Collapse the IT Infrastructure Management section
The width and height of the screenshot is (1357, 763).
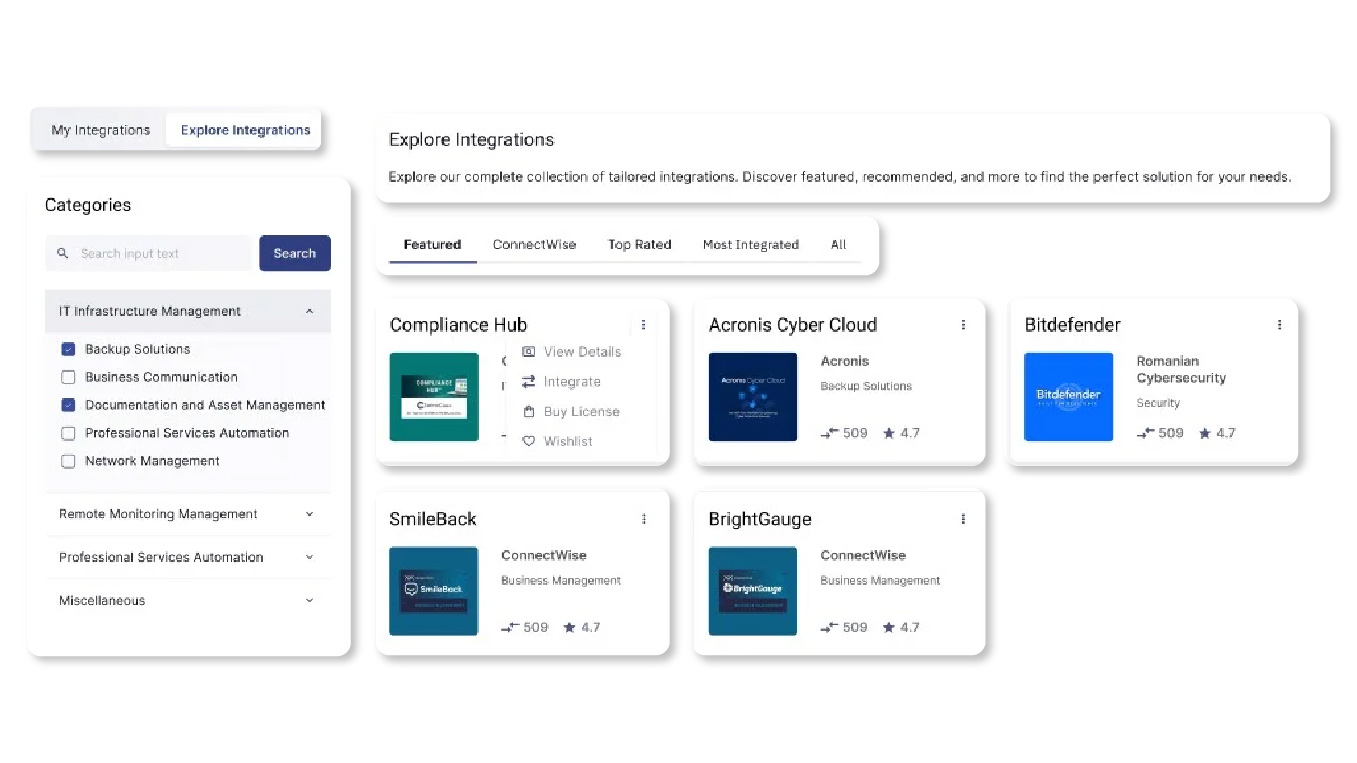pos(309,312)
